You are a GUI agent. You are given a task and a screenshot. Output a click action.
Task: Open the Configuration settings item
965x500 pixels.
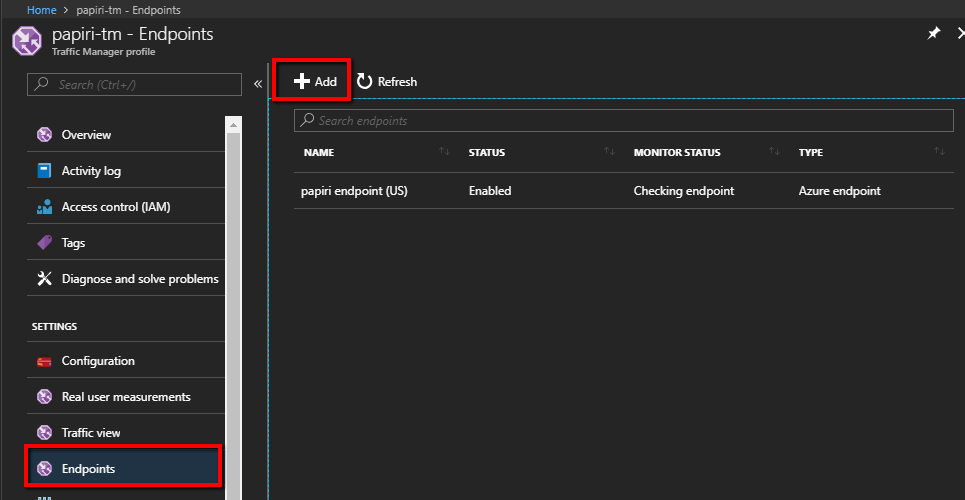(126, 360)
